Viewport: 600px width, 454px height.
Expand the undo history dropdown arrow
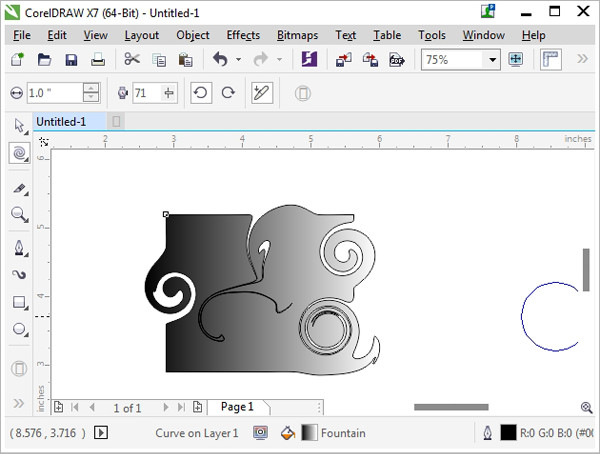pyautogui.click(x=238, y=60)
